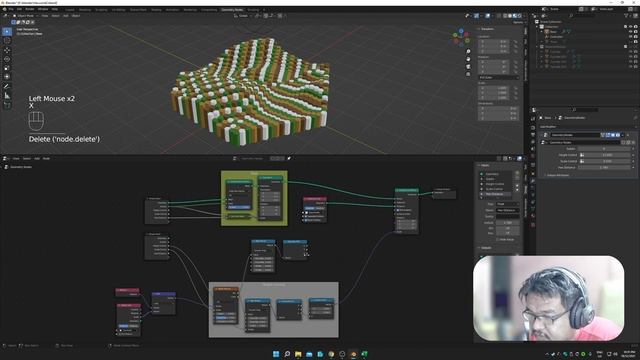Collapse the Collection tree item in outliner

tap(537, 27)
